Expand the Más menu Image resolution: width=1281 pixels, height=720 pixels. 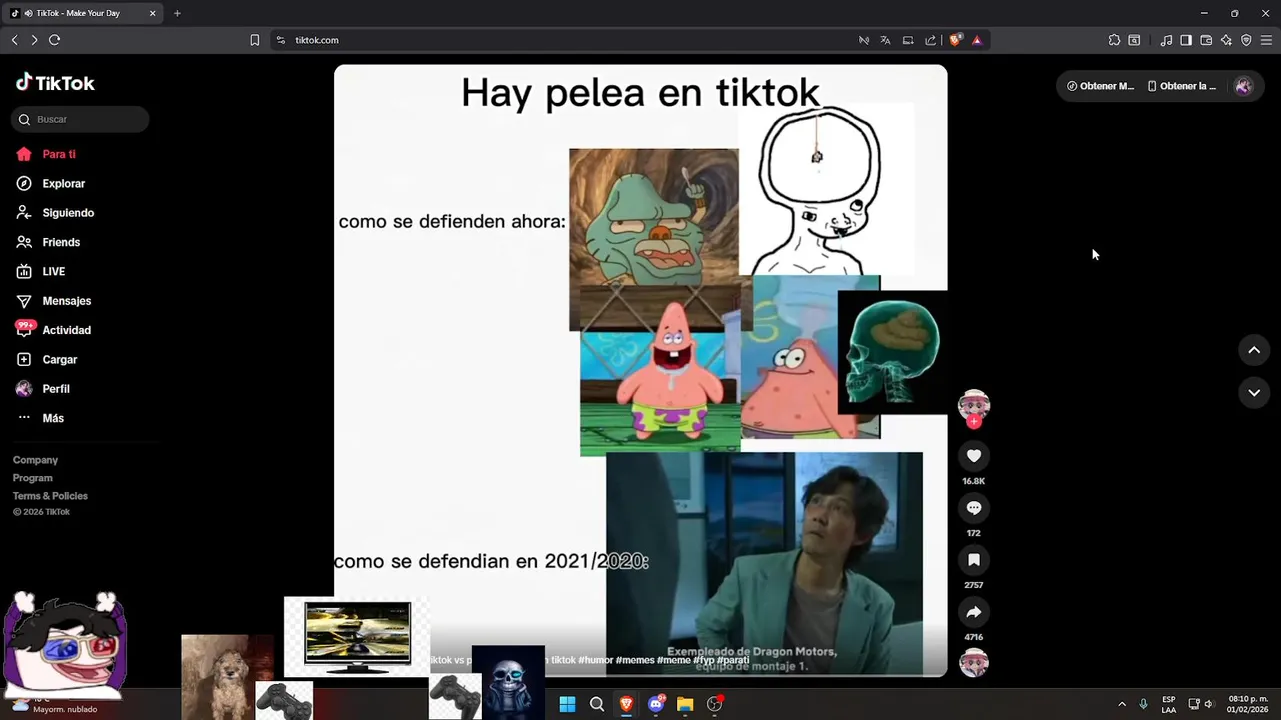coord(40,418)
